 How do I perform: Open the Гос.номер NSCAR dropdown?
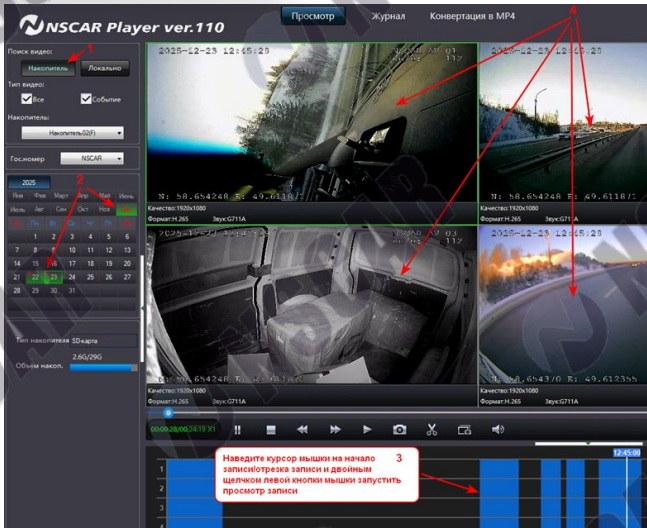click(92, 158)
